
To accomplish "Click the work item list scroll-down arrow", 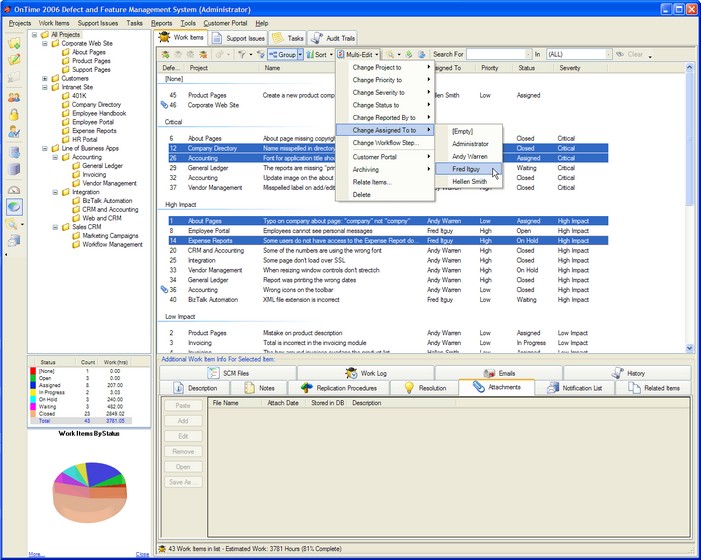I will pyautogui.click(x=689, y=348).
